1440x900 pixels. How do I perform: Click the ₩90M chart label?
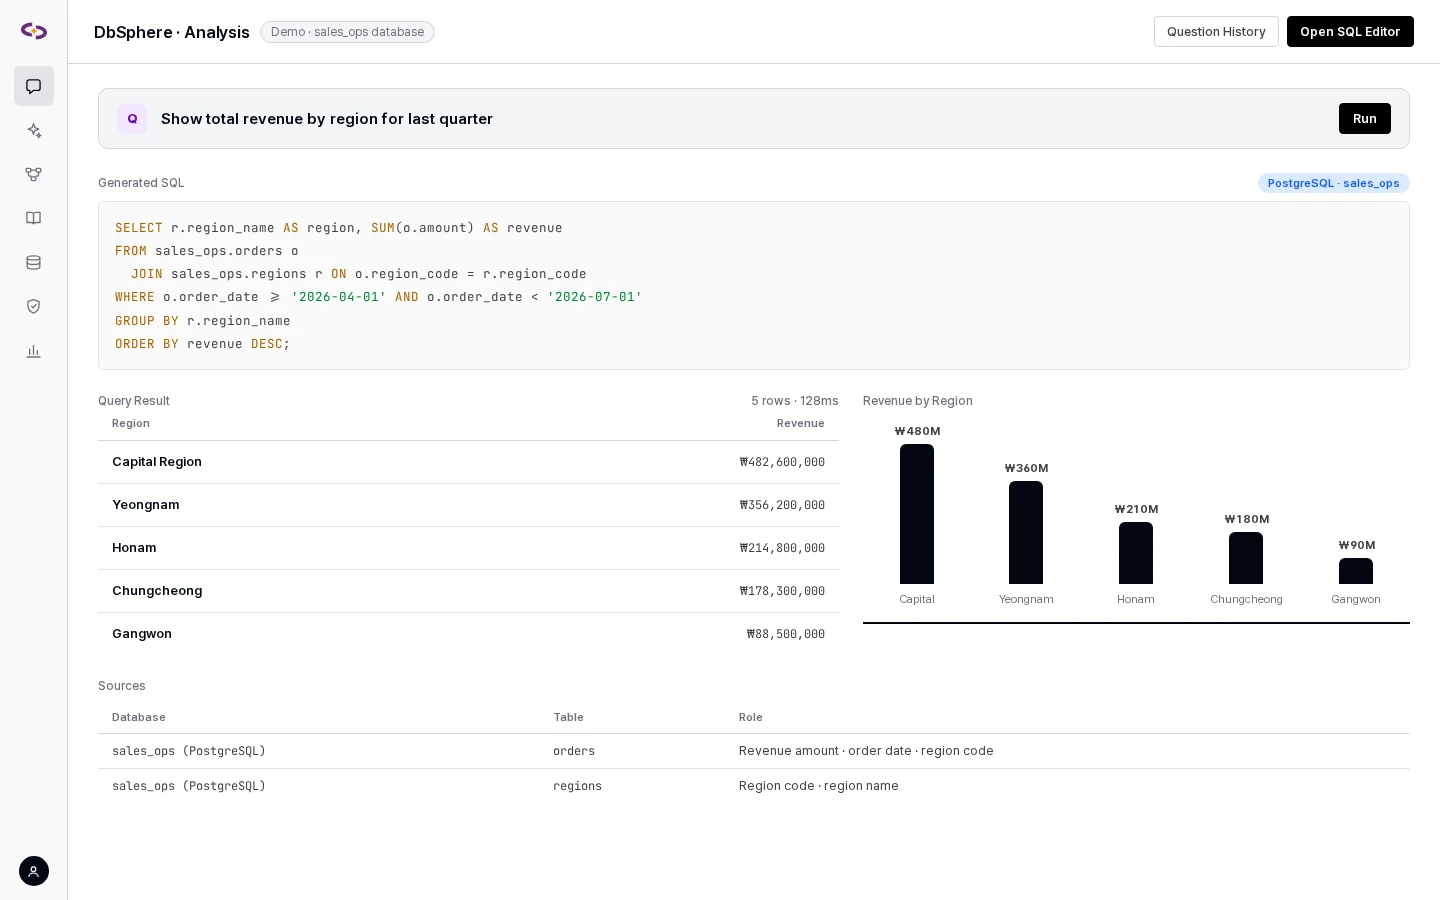[x=1356, y=546]
